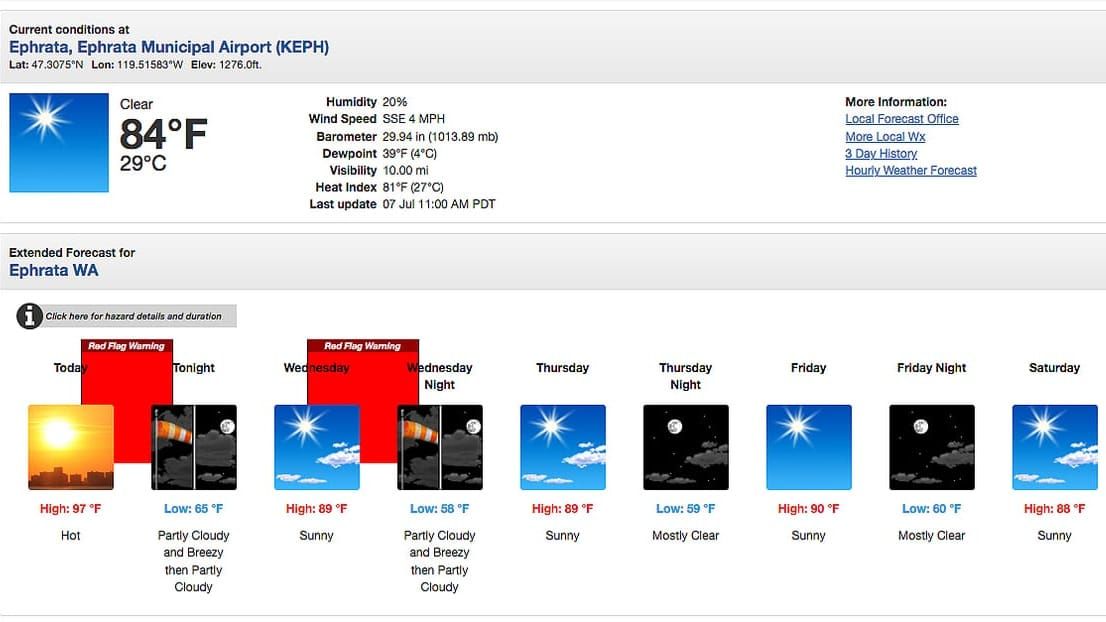
Task: Open the Hourly Weather Forecast link
Action: click(x=911, y=171)
